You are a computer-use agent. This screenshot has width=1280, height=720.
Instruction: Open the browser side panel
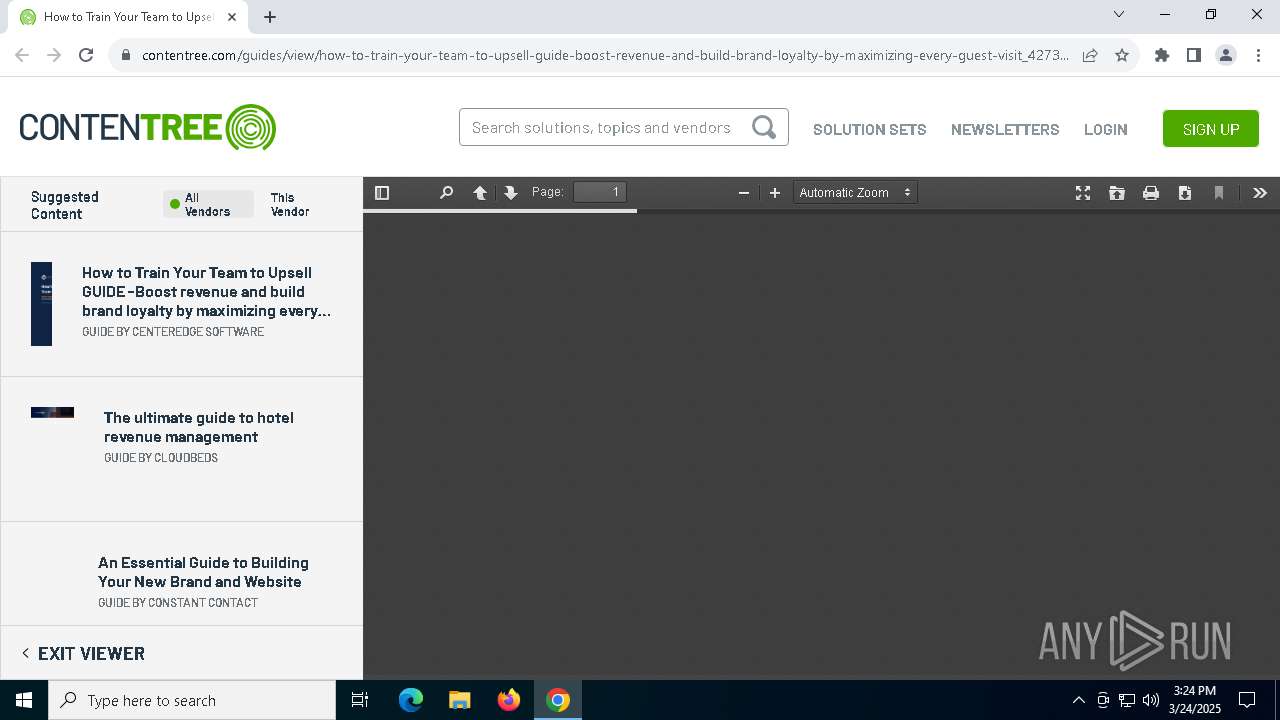pos(1194,55)
